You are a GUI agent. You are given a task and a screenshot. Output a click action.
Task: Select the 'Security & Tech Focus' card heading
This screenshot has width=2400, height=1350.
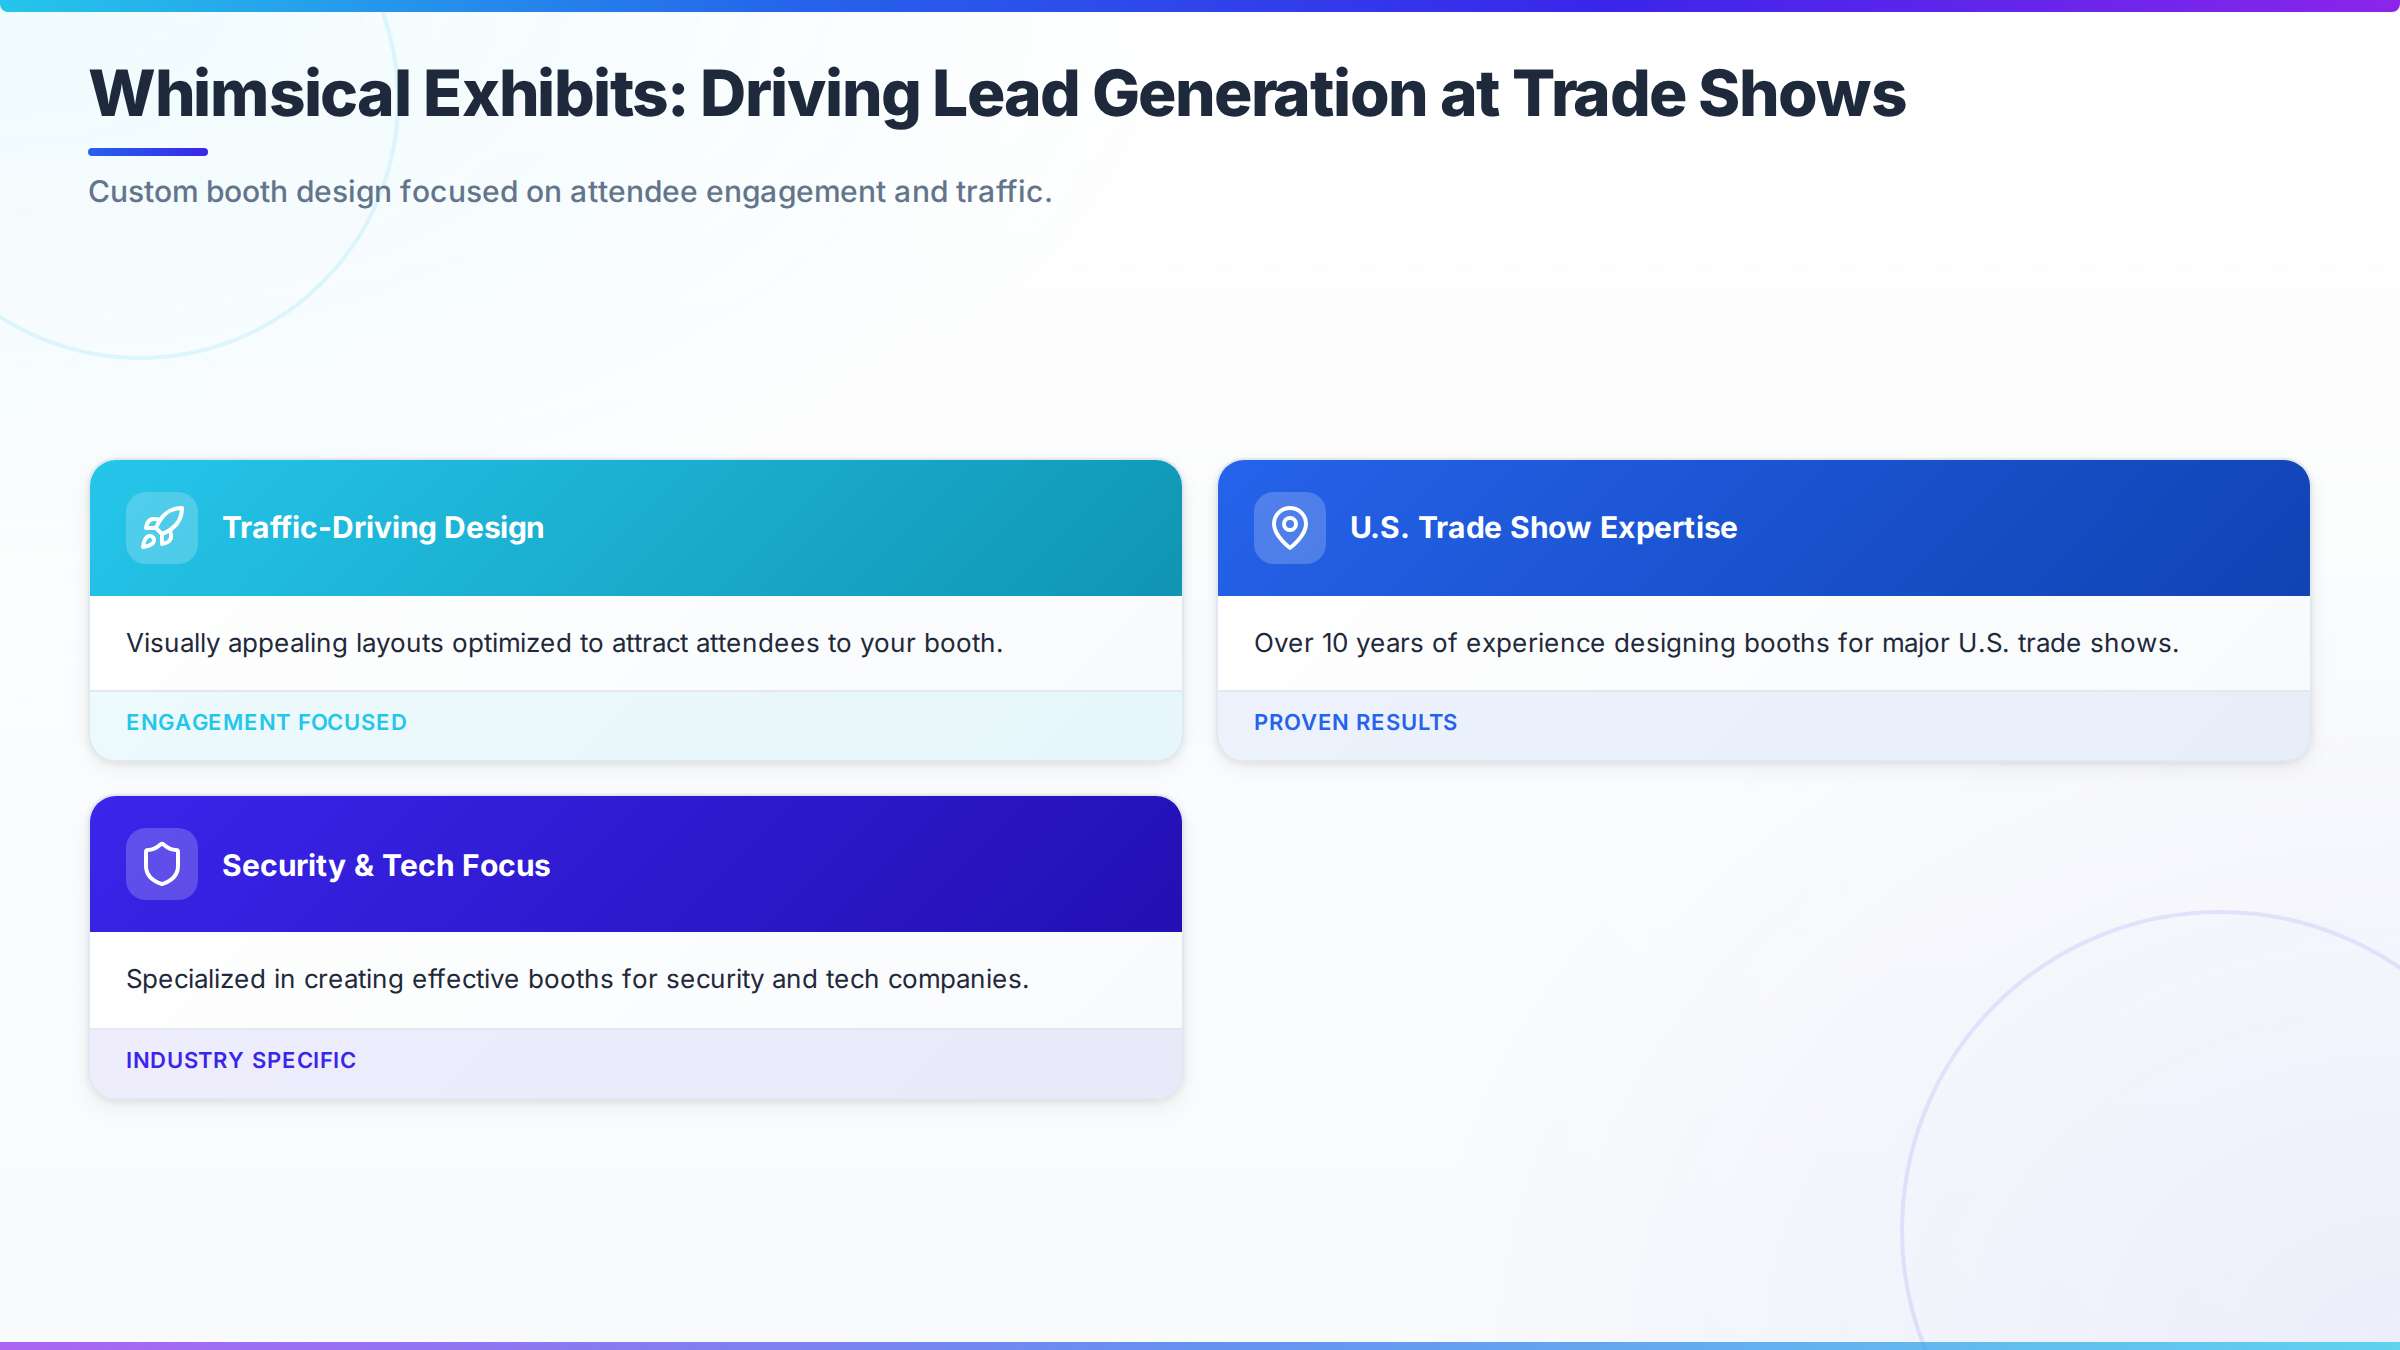(386, 865)
